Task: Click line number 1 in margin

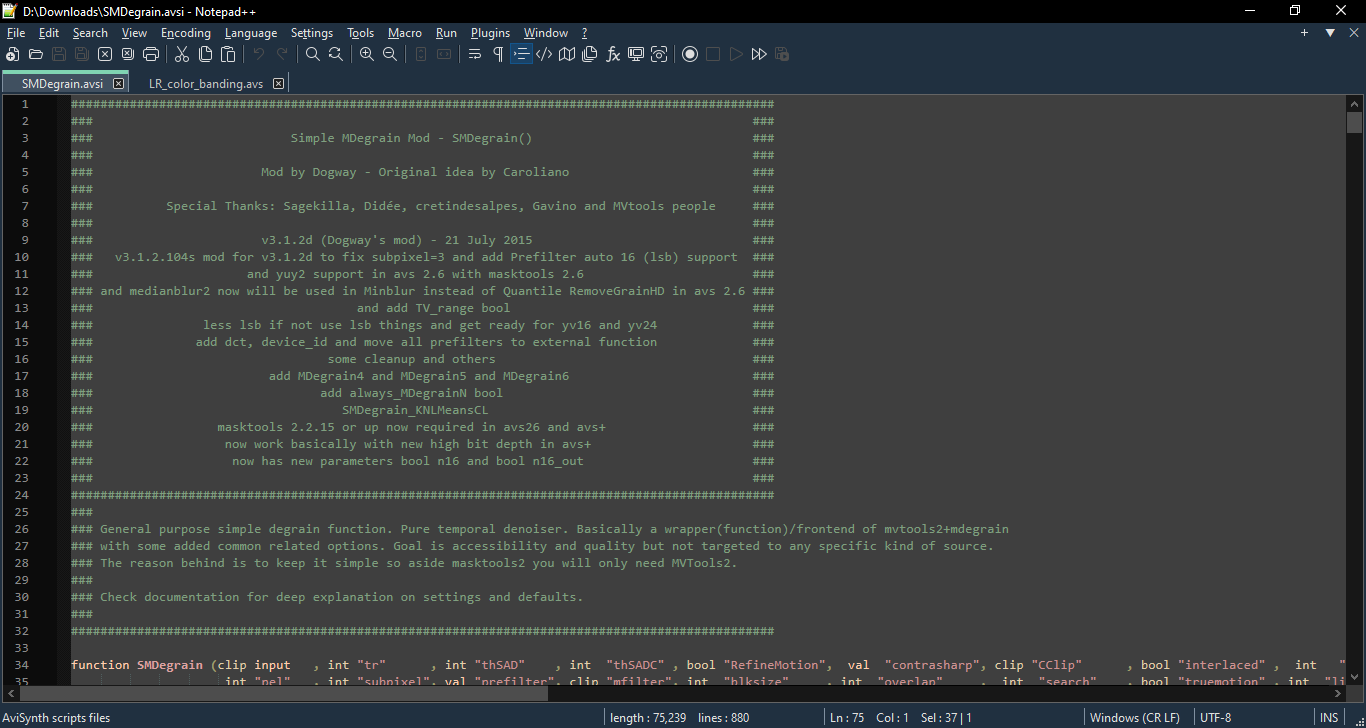Action: (25, 104)
